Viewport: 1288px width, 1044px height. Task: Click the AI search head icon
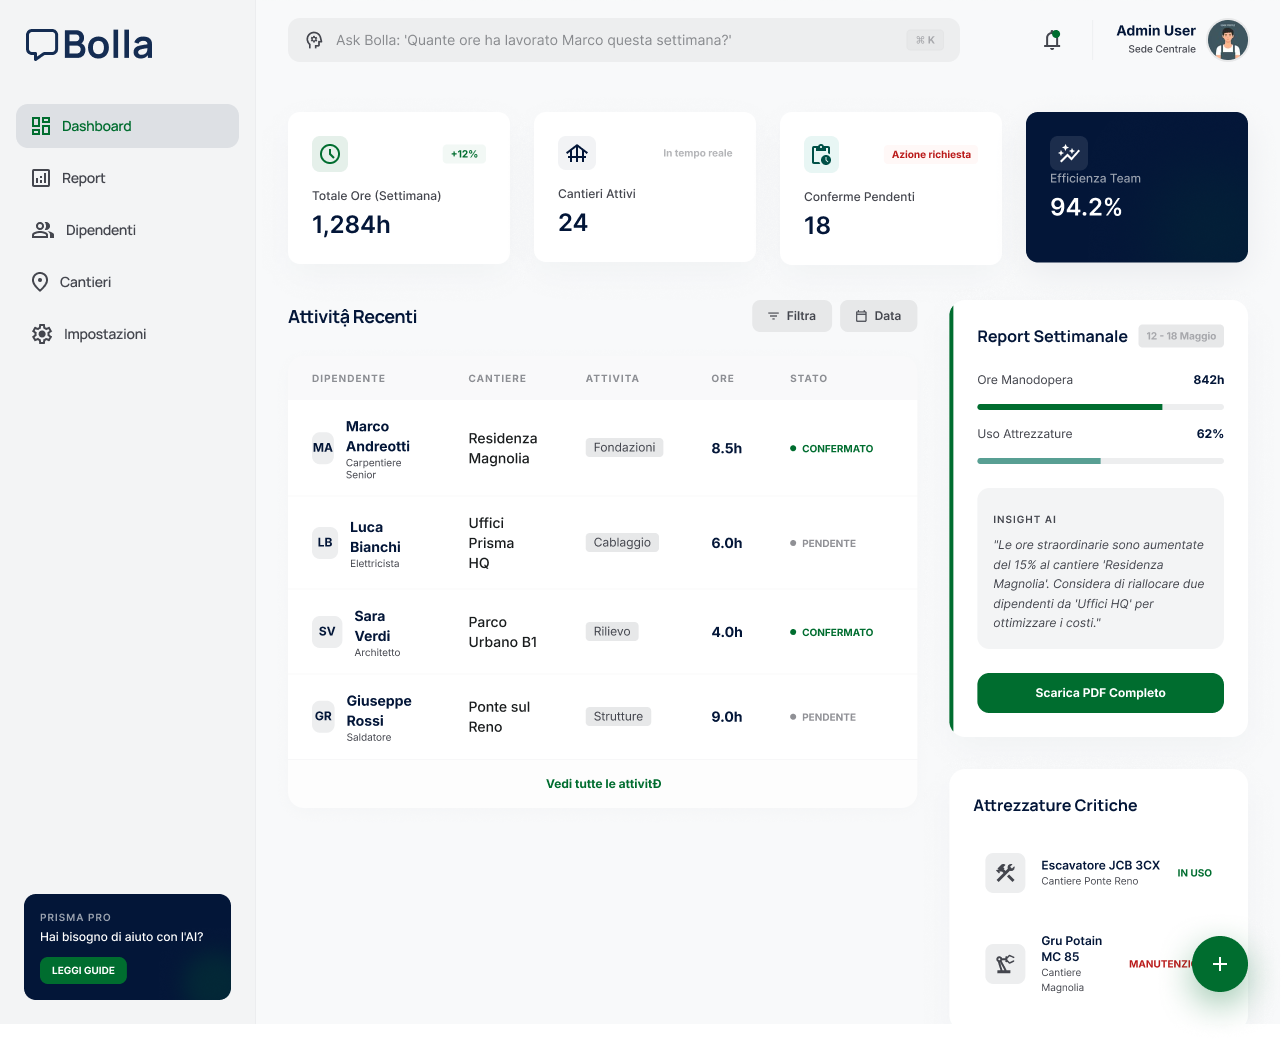(314, 40)
